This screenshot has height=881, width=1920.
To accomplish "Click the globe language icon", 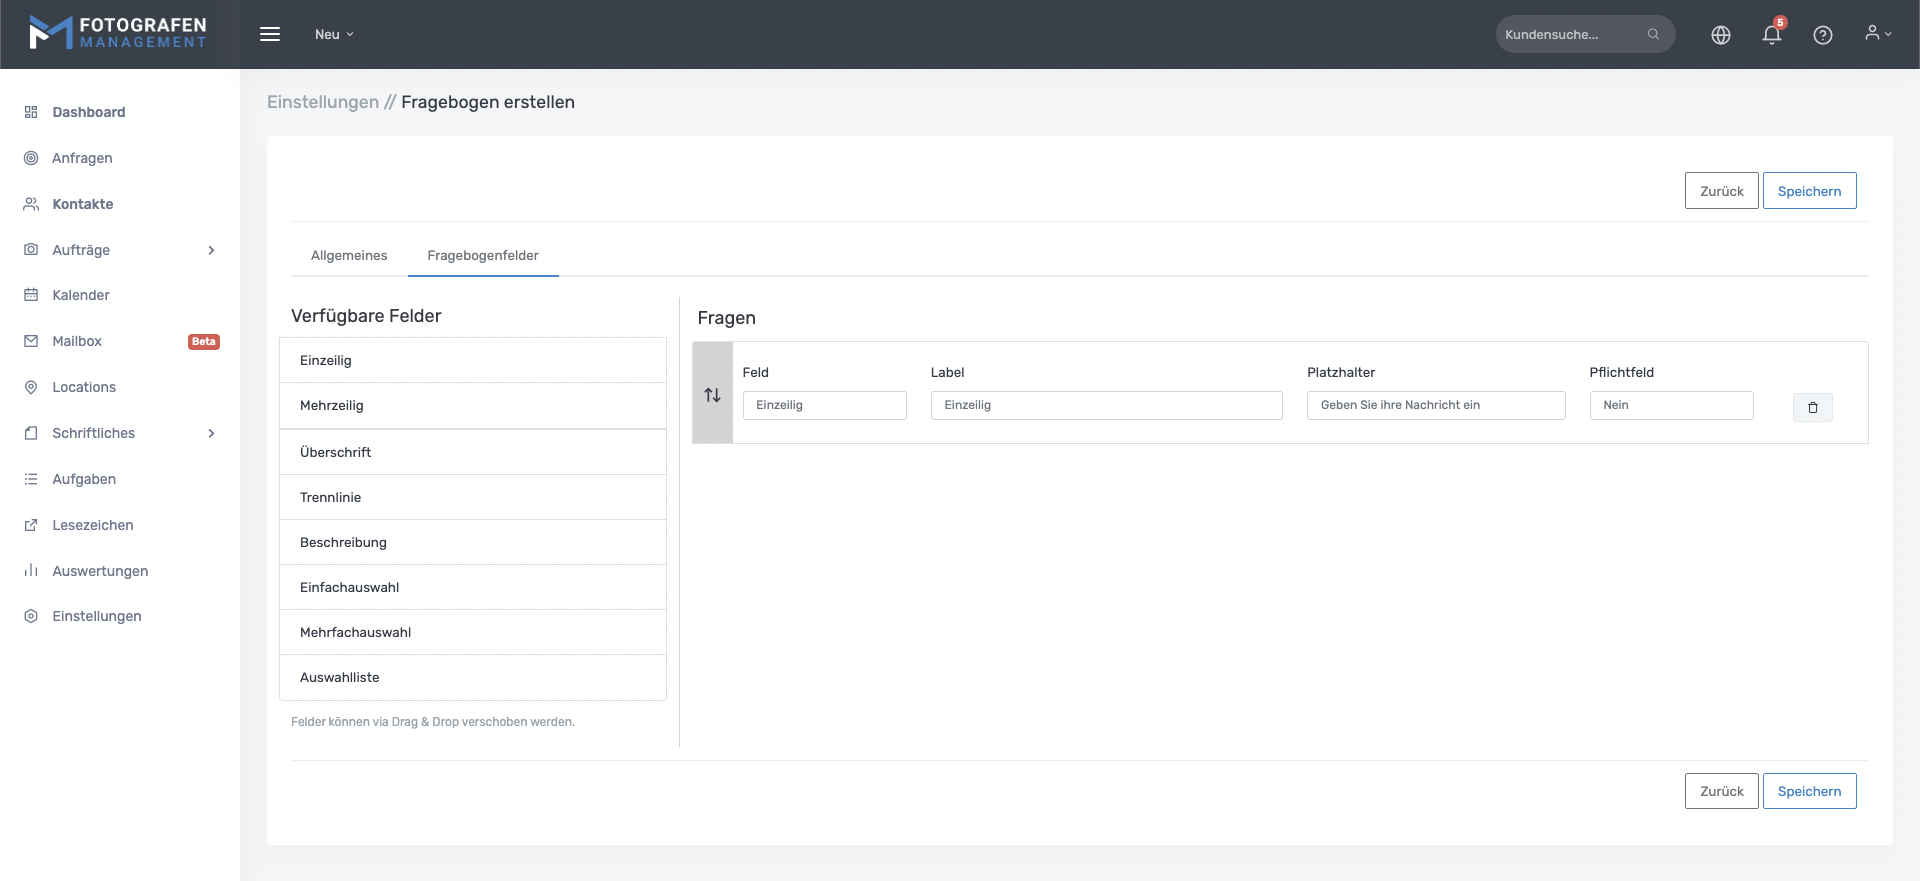I will 1720,35.
